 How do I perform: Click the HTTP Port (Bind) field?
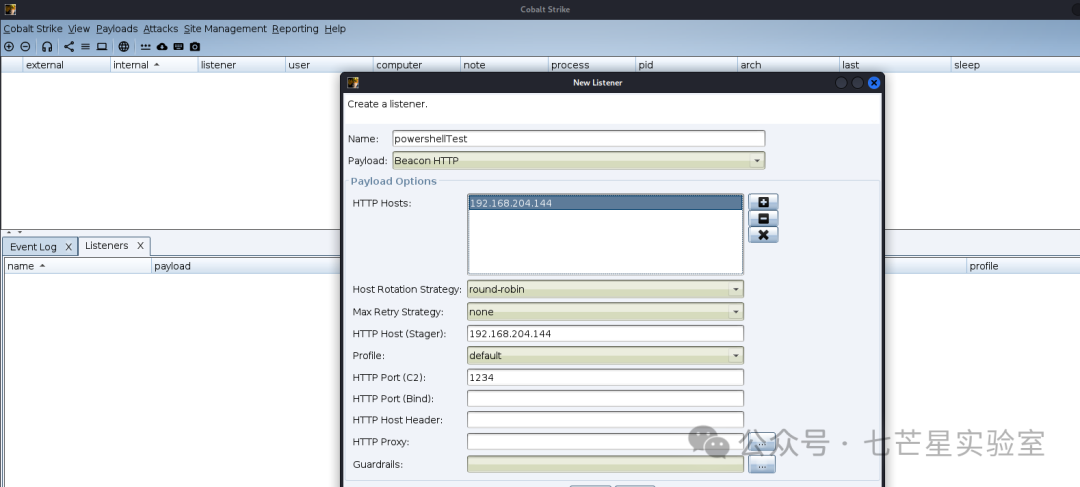tap(605, 399)
